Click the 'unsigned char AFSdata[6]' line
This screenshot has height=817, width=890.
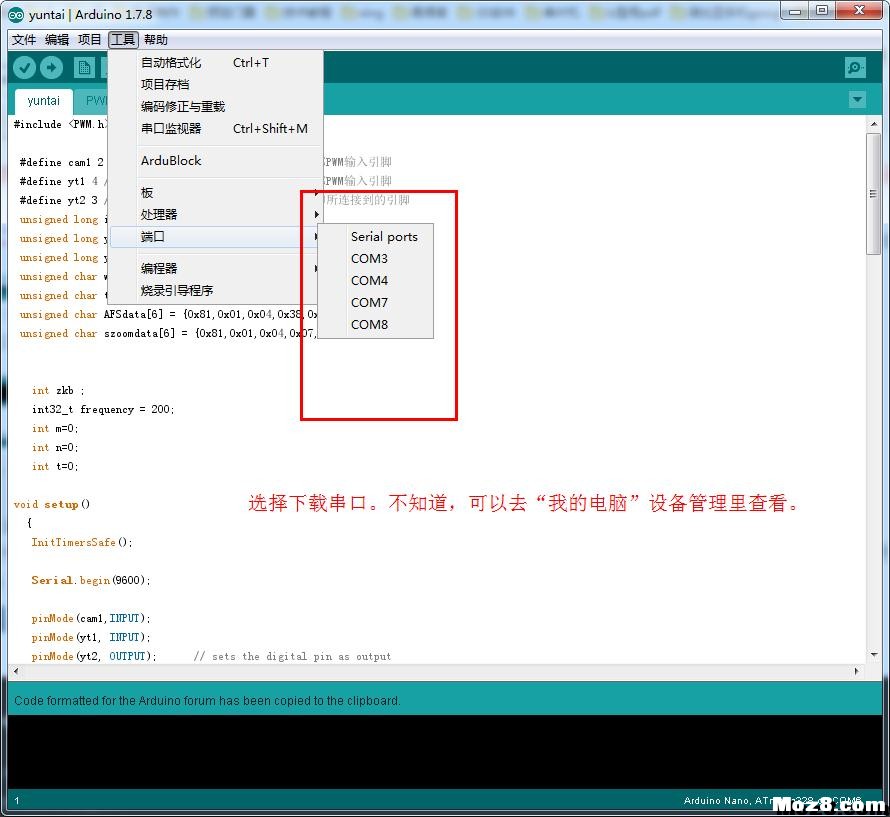pos(169,315)
